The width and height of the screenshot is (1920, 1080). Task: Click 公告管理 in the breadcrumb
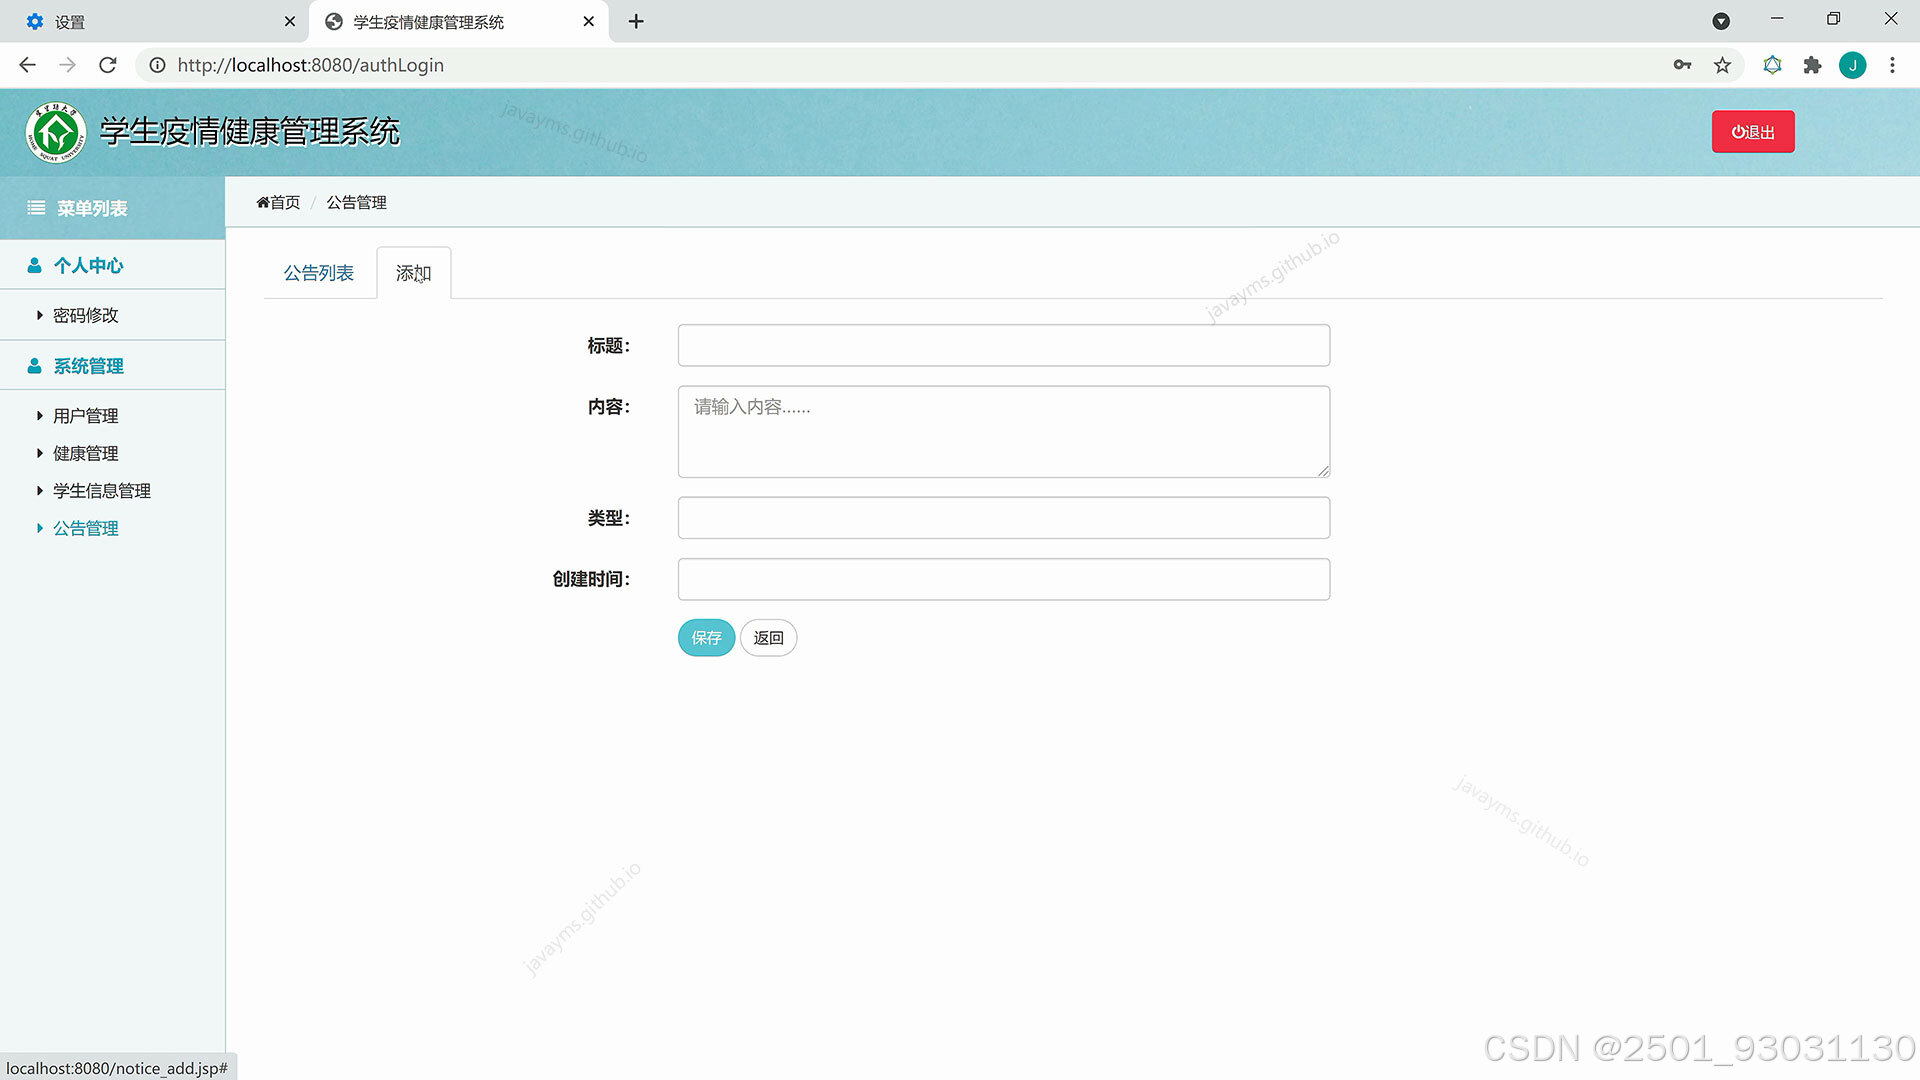[x=356, y=202]
